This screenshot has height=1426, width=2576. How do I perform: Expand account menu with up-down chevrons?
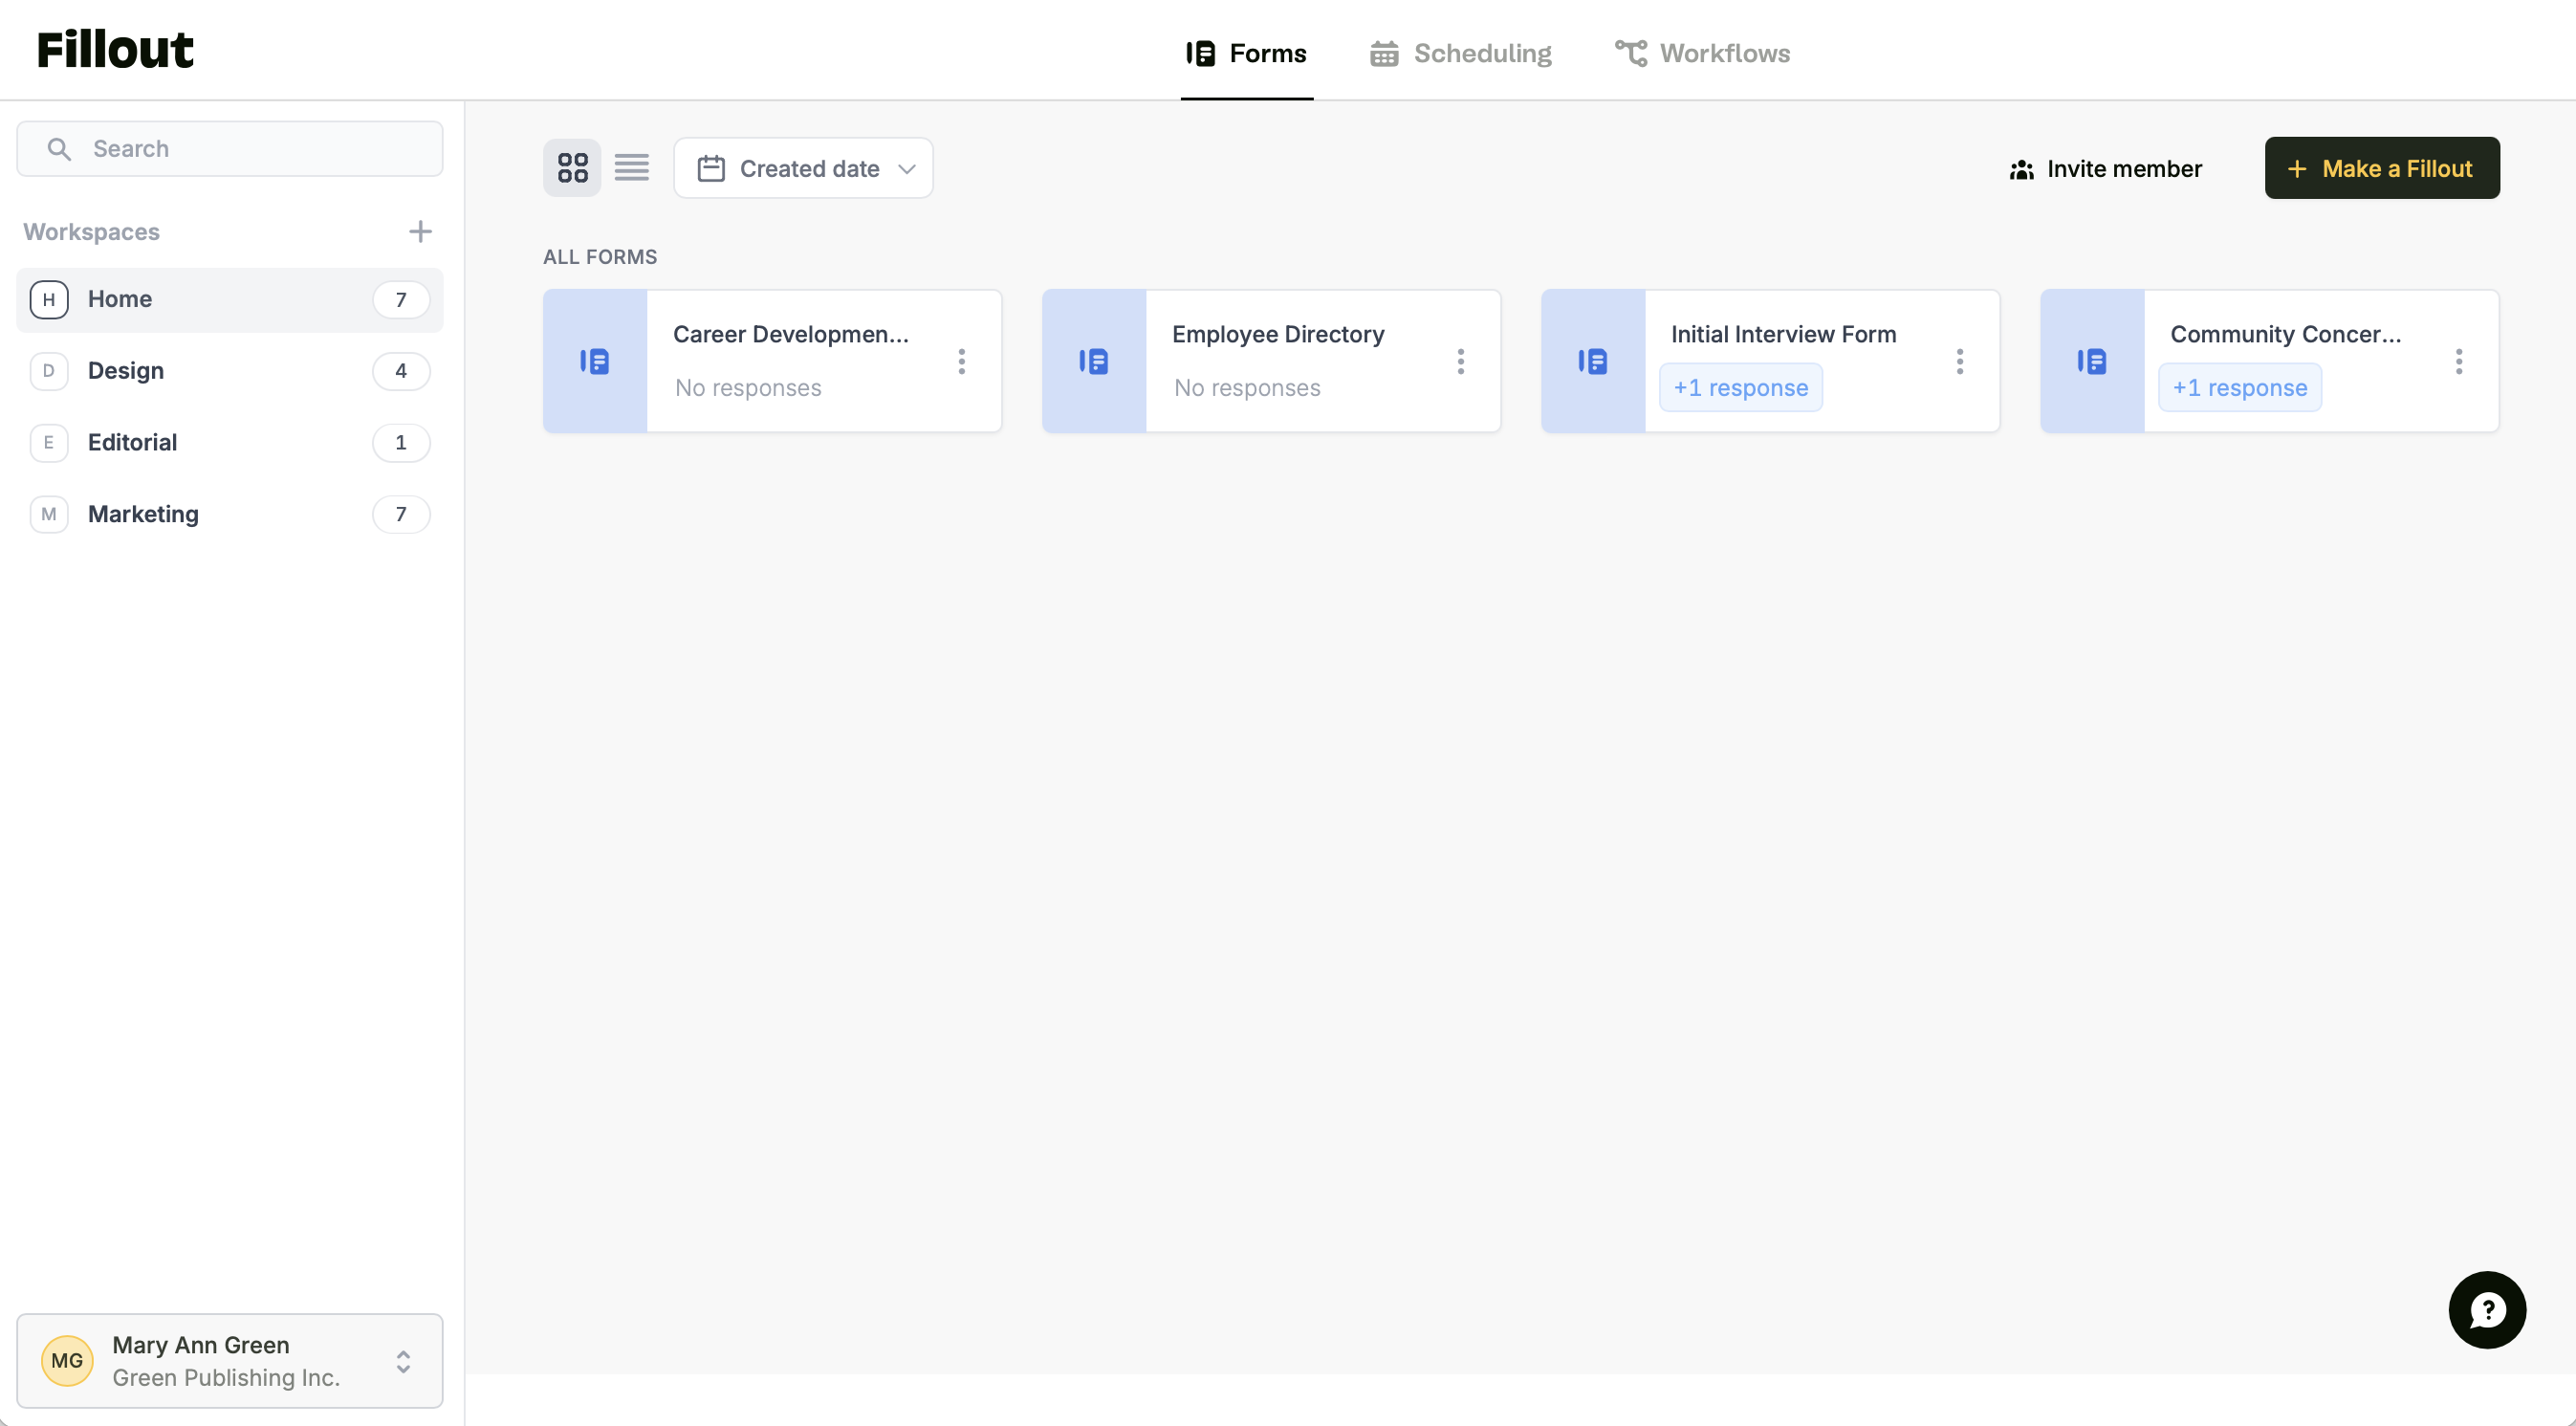403,1362
